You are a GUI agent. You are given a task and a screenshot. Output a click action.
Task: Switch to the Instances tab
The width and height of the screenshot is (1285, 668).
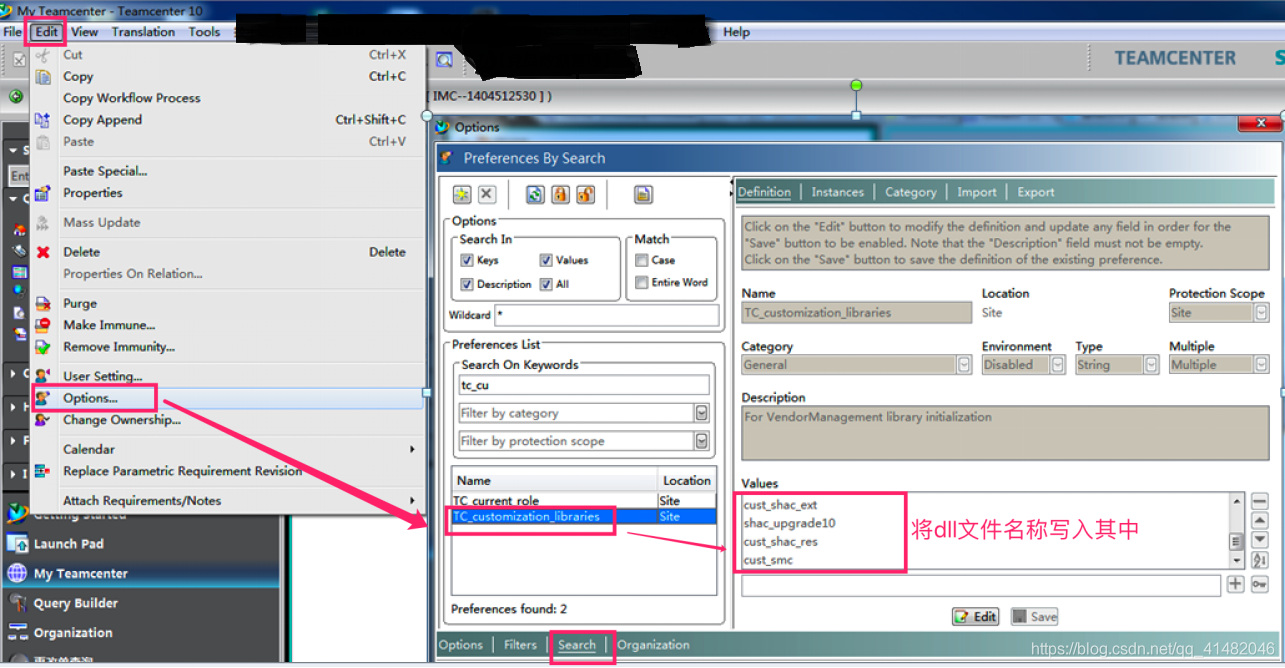(837, 192)
